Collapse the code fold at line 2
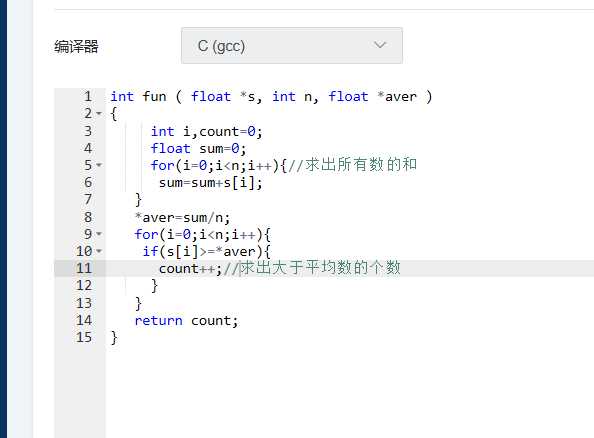The image size is (594, 438). pyautogui.click(x=99, y=113)
